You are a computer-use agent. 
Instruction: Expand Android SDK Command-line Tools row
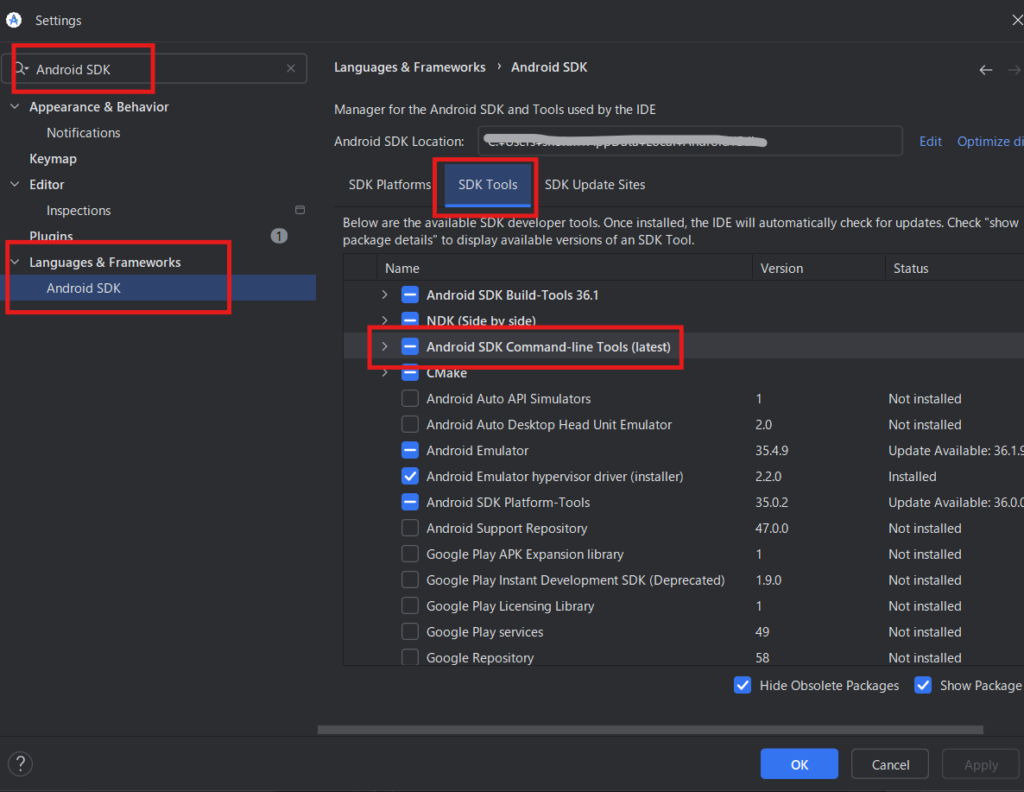click(x=384, y=347)
